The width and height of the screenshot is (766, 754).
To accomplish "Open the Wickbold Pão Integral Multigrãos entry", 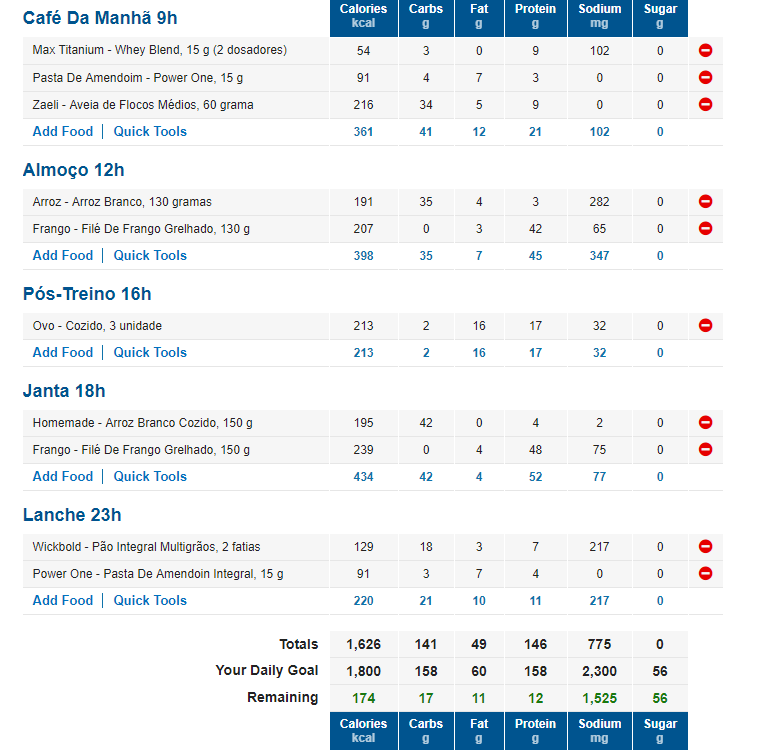I will point(146,547).
